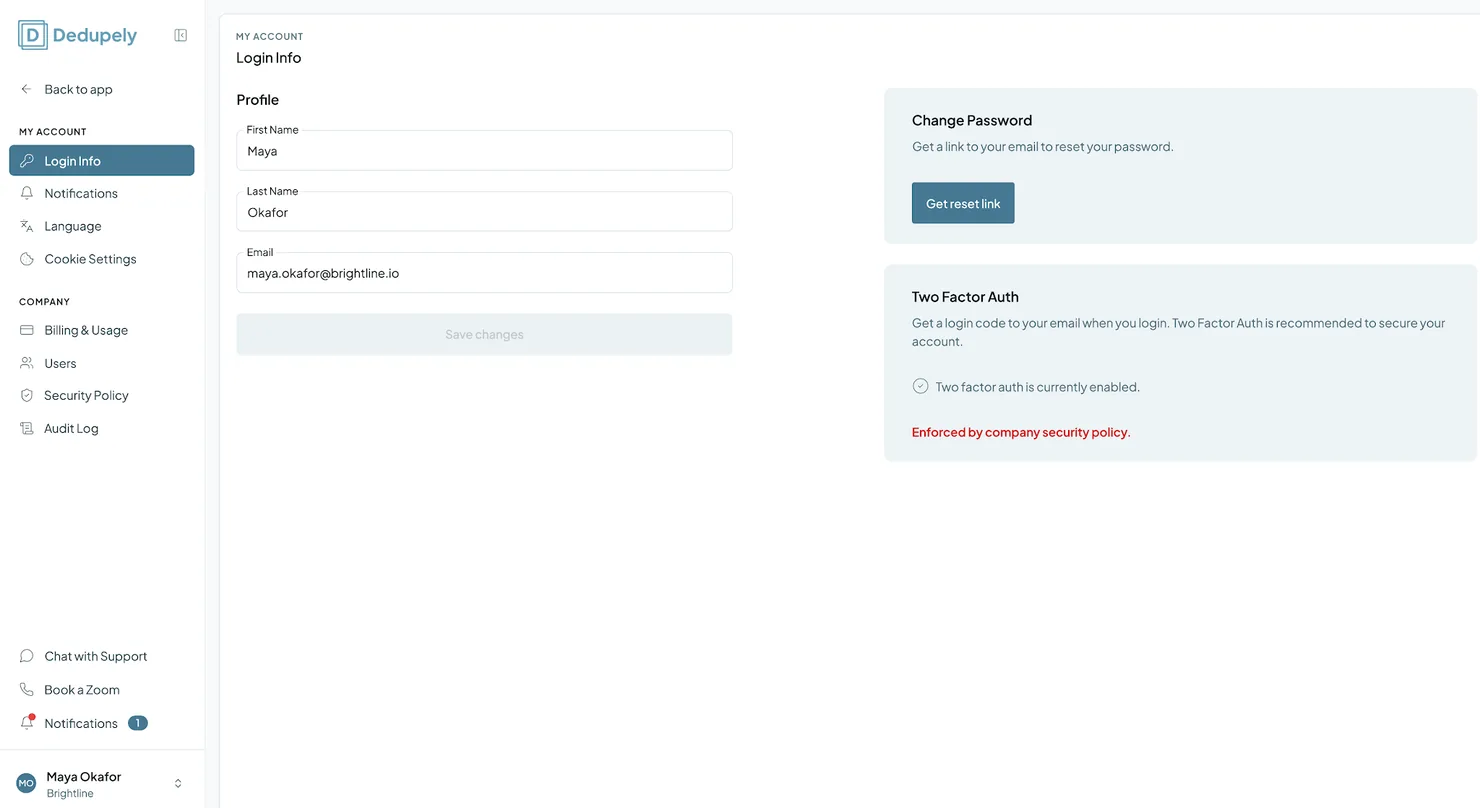Open Chat with Support
This screenshot has height=808, width=1480.
[x=102, y=656]
